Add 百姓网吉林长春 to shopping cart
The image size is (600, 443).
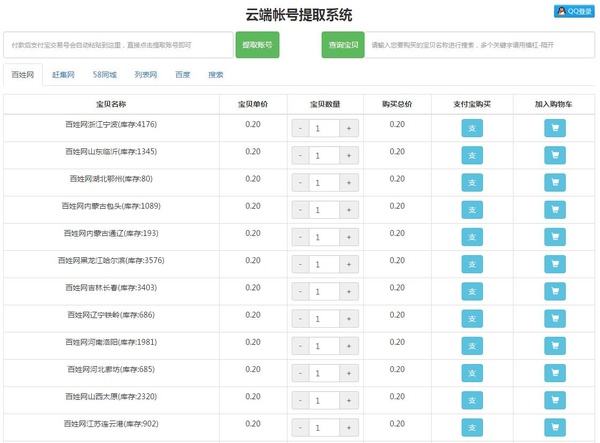(555, 292)
